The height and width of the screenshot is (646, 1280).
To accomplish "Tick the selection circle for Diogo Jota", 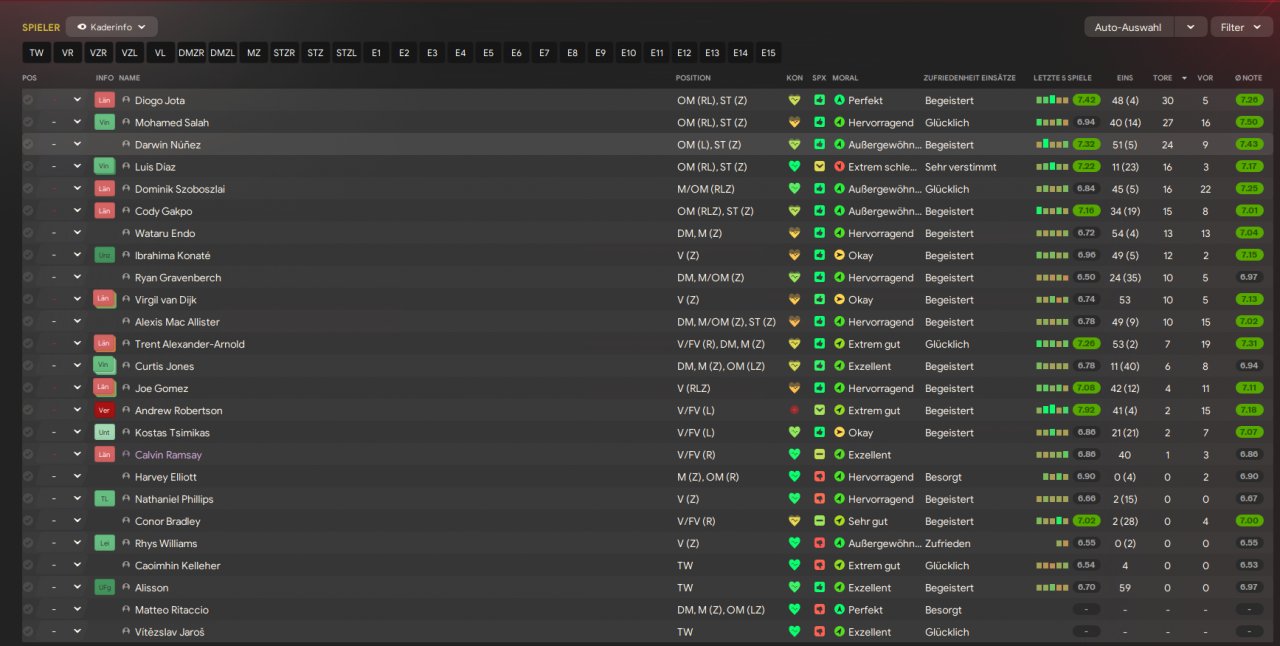I will coord(28,100).
